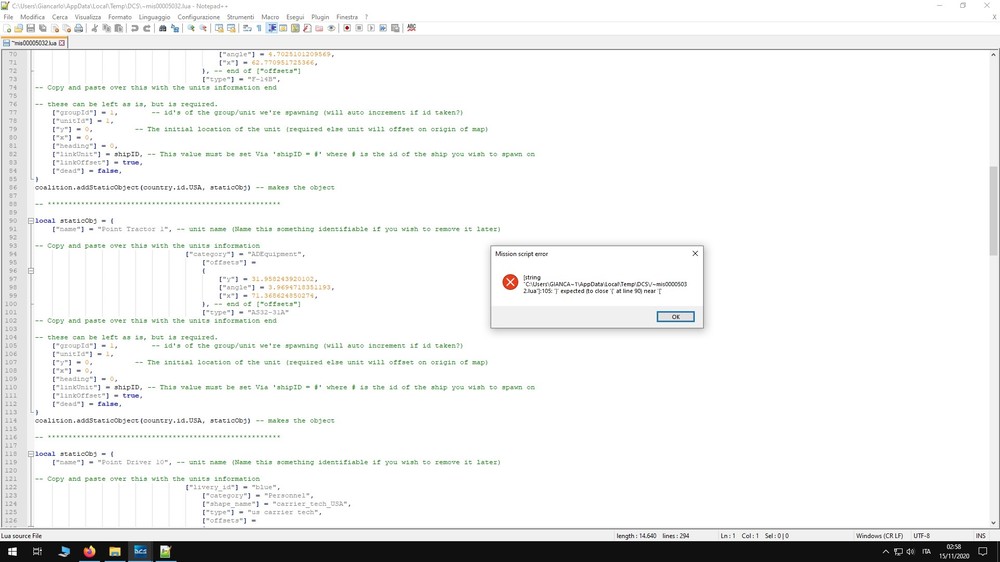Open the notification center icon
The width and height of the screenshot is (1000, 562).
coord(983,551)
